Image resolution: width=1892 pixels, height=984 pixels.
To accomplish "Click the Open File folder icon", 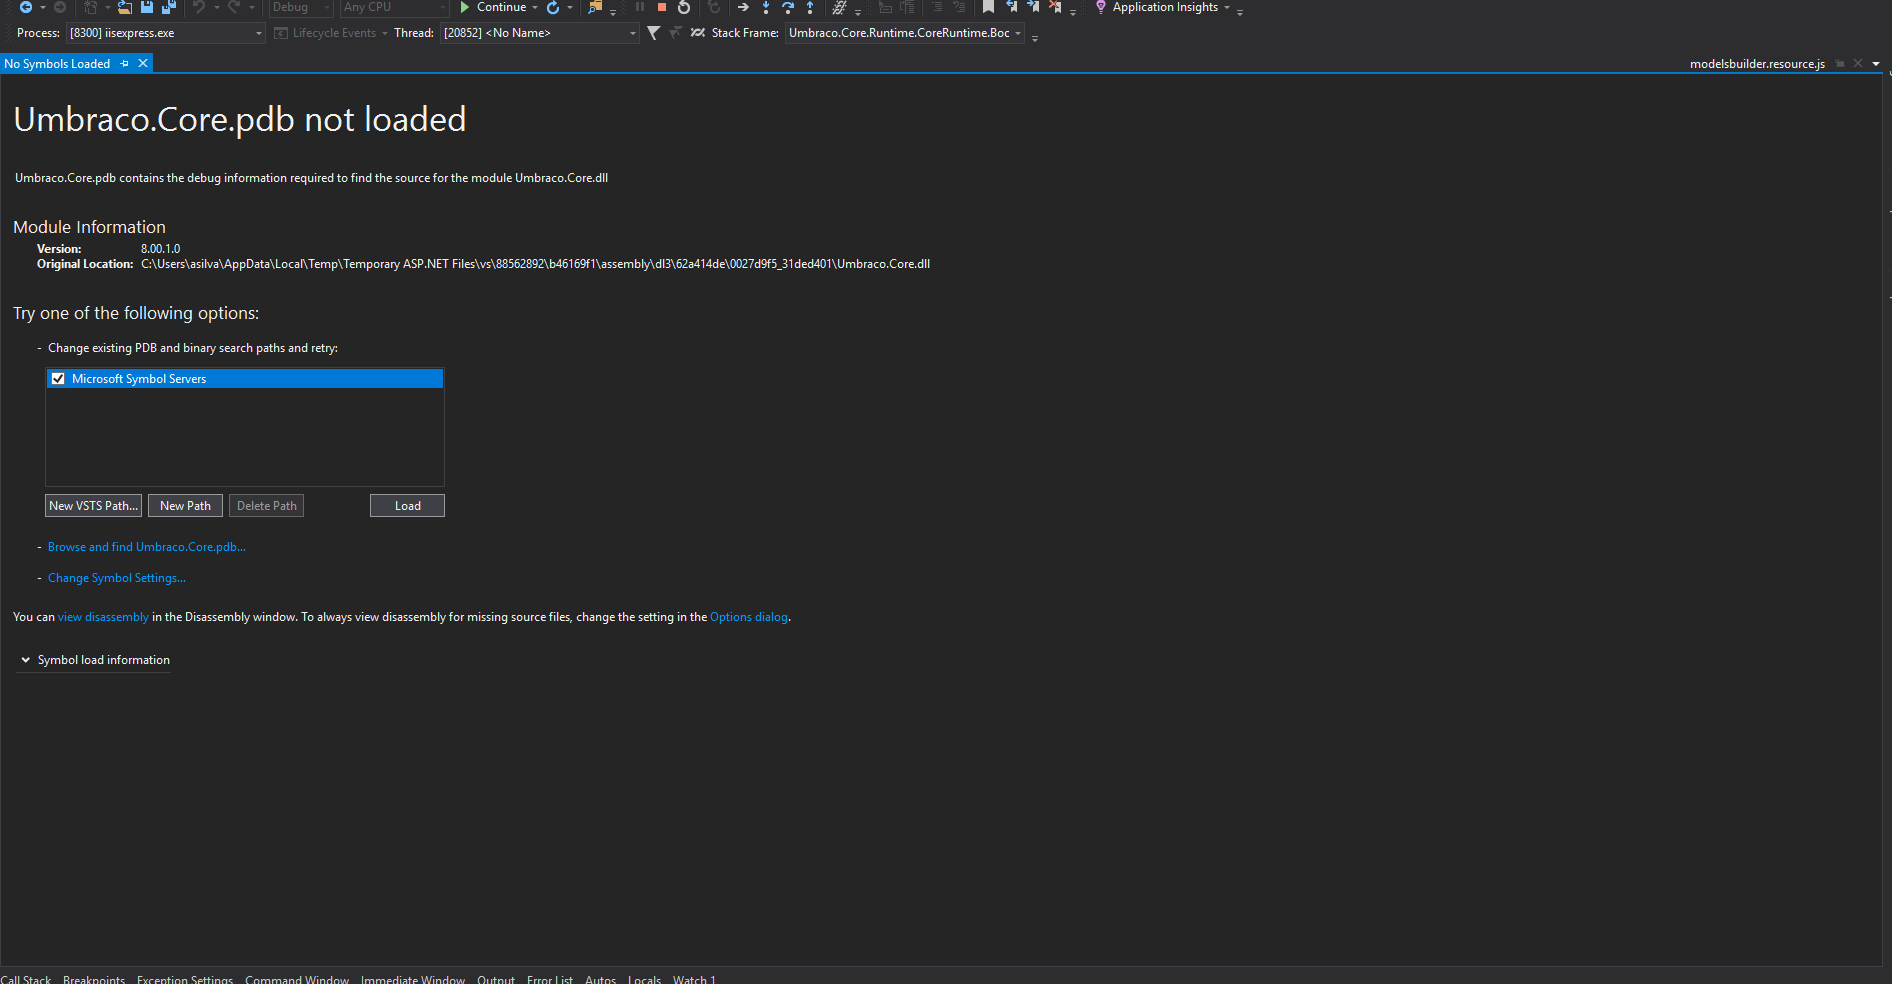I will tap(125, 7).
